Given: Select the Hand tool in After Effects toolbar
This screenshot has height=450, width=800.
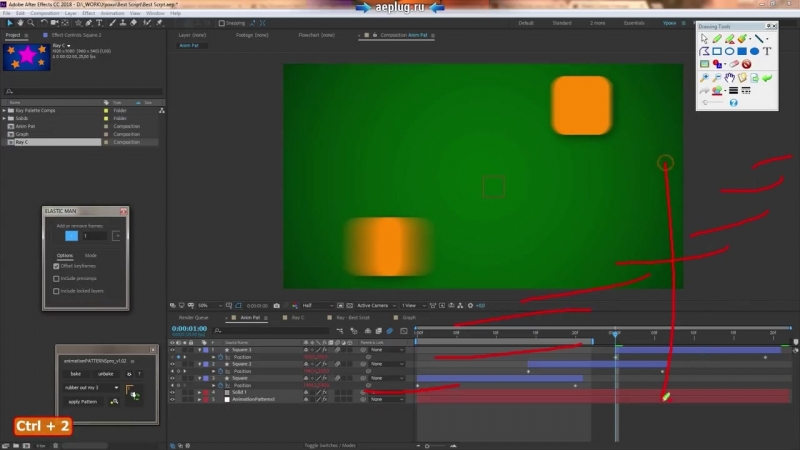Looking at the screenshot, I should click(21, 22).
